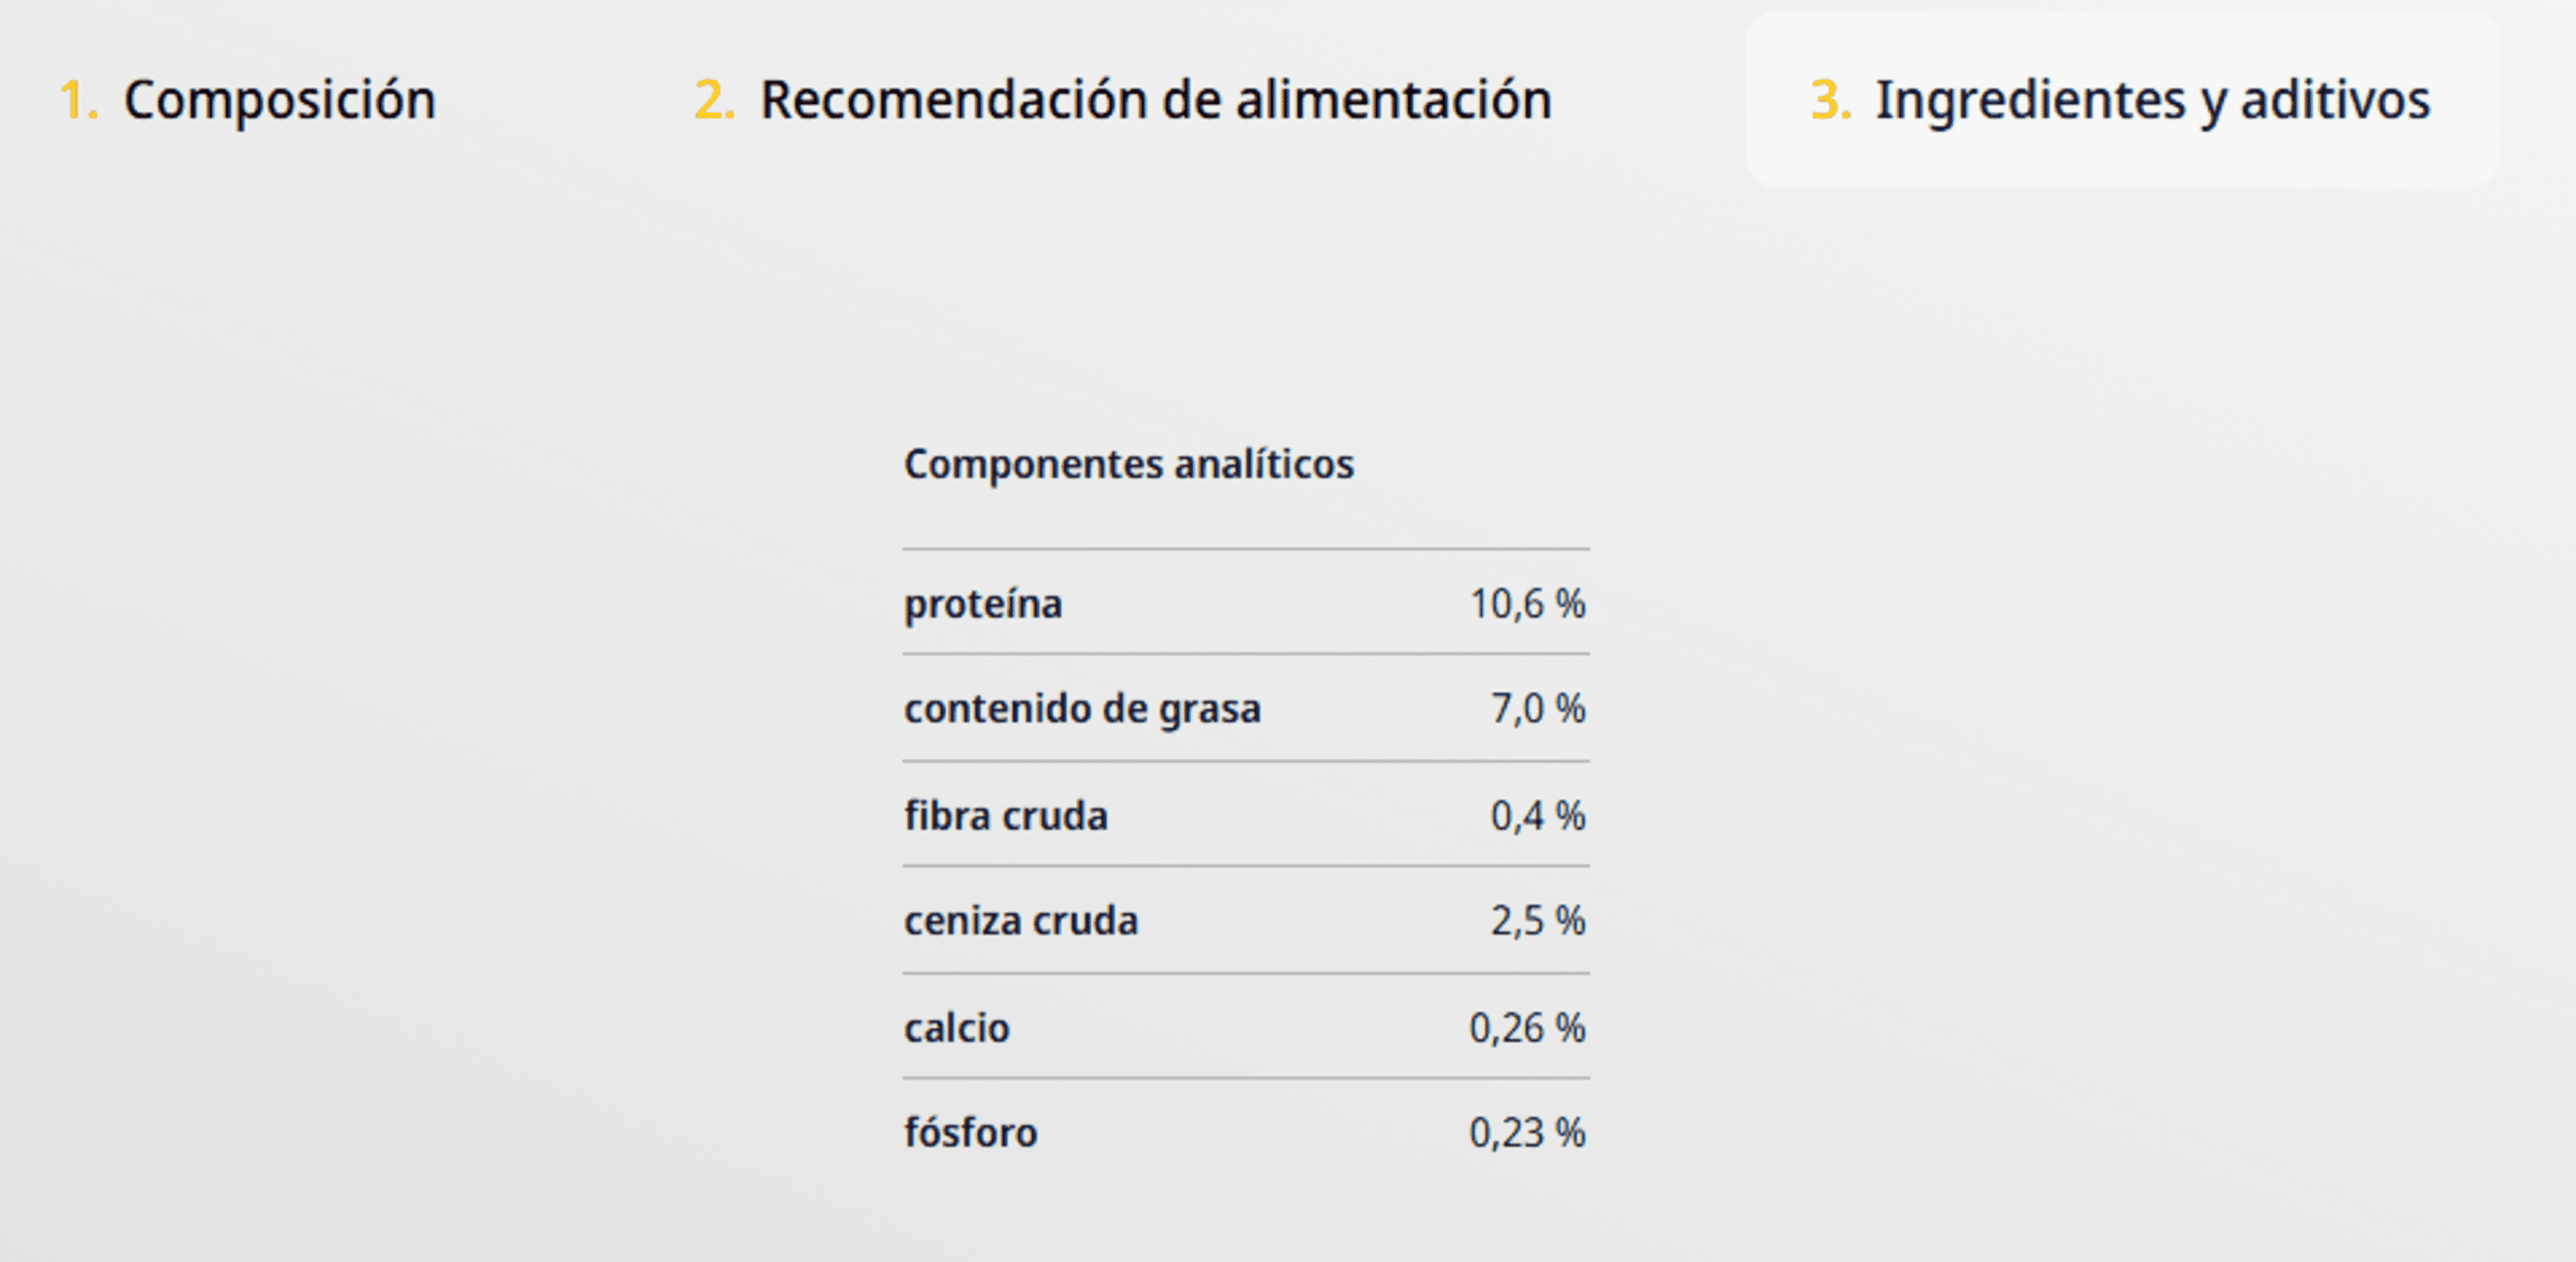Select the contenido de grasa label
This screenshot has width=2576, height=1262.
1083,709
